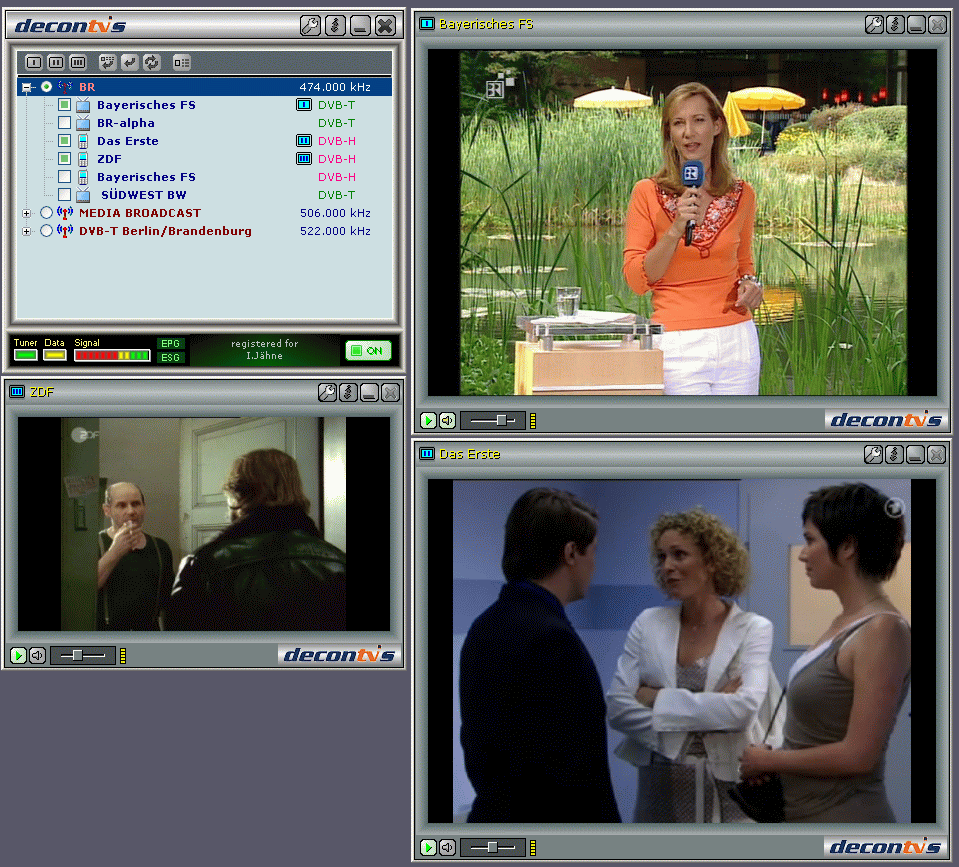The height and width of the screenshot is (867, 959).
Task: Click the yellow Data status indicator
Action: click(54, 355)
